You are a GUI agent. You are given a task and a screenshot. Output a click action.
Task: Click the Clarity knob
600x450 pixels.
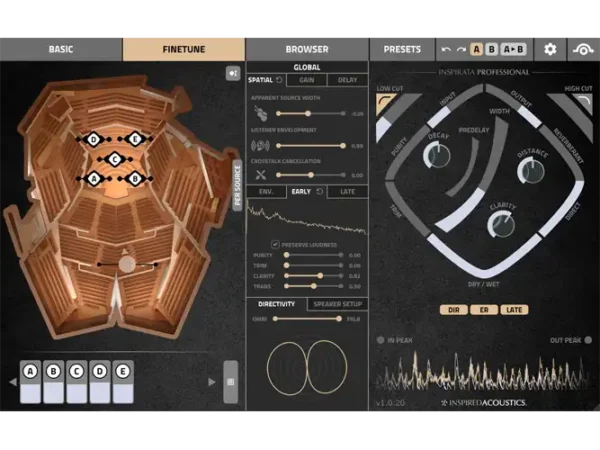(501, 224)
